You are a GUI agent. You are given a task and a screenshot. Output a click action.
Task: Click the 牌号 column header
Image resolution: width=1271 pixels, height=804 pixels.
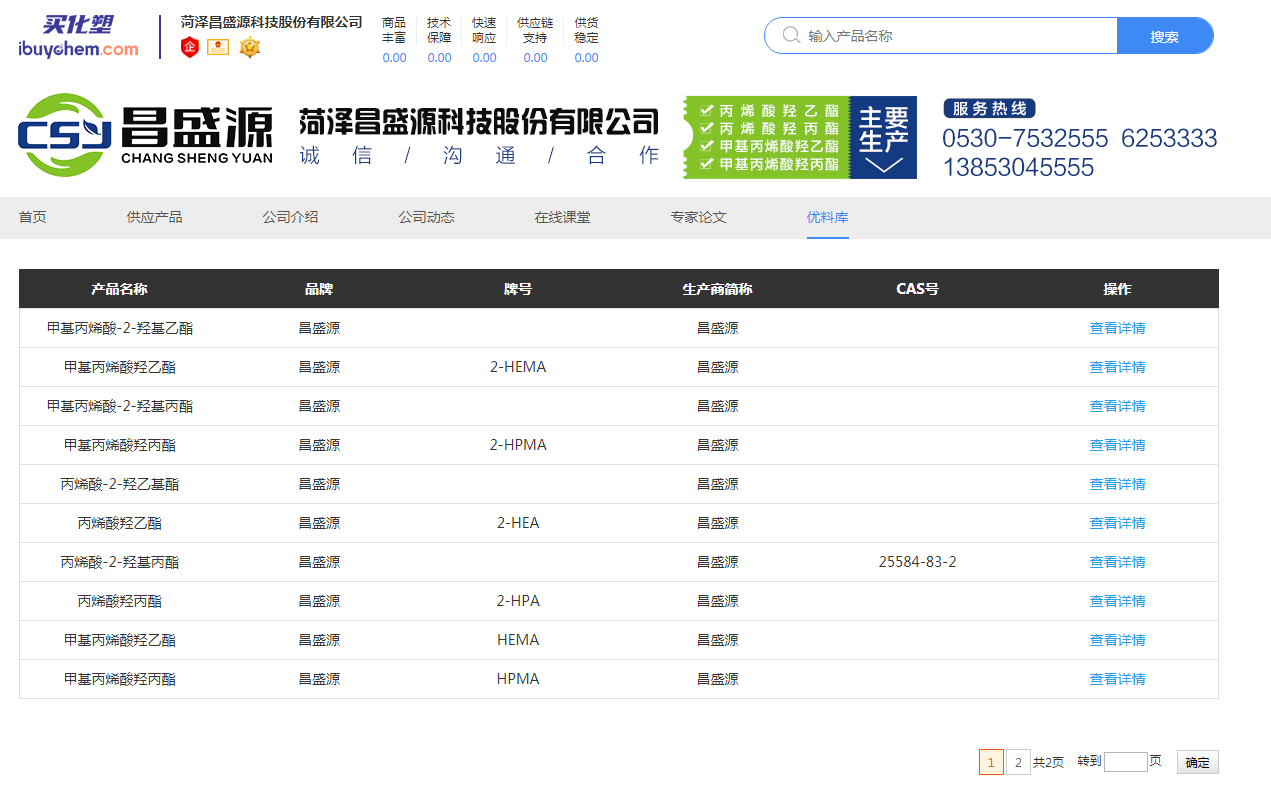(518, 289)
